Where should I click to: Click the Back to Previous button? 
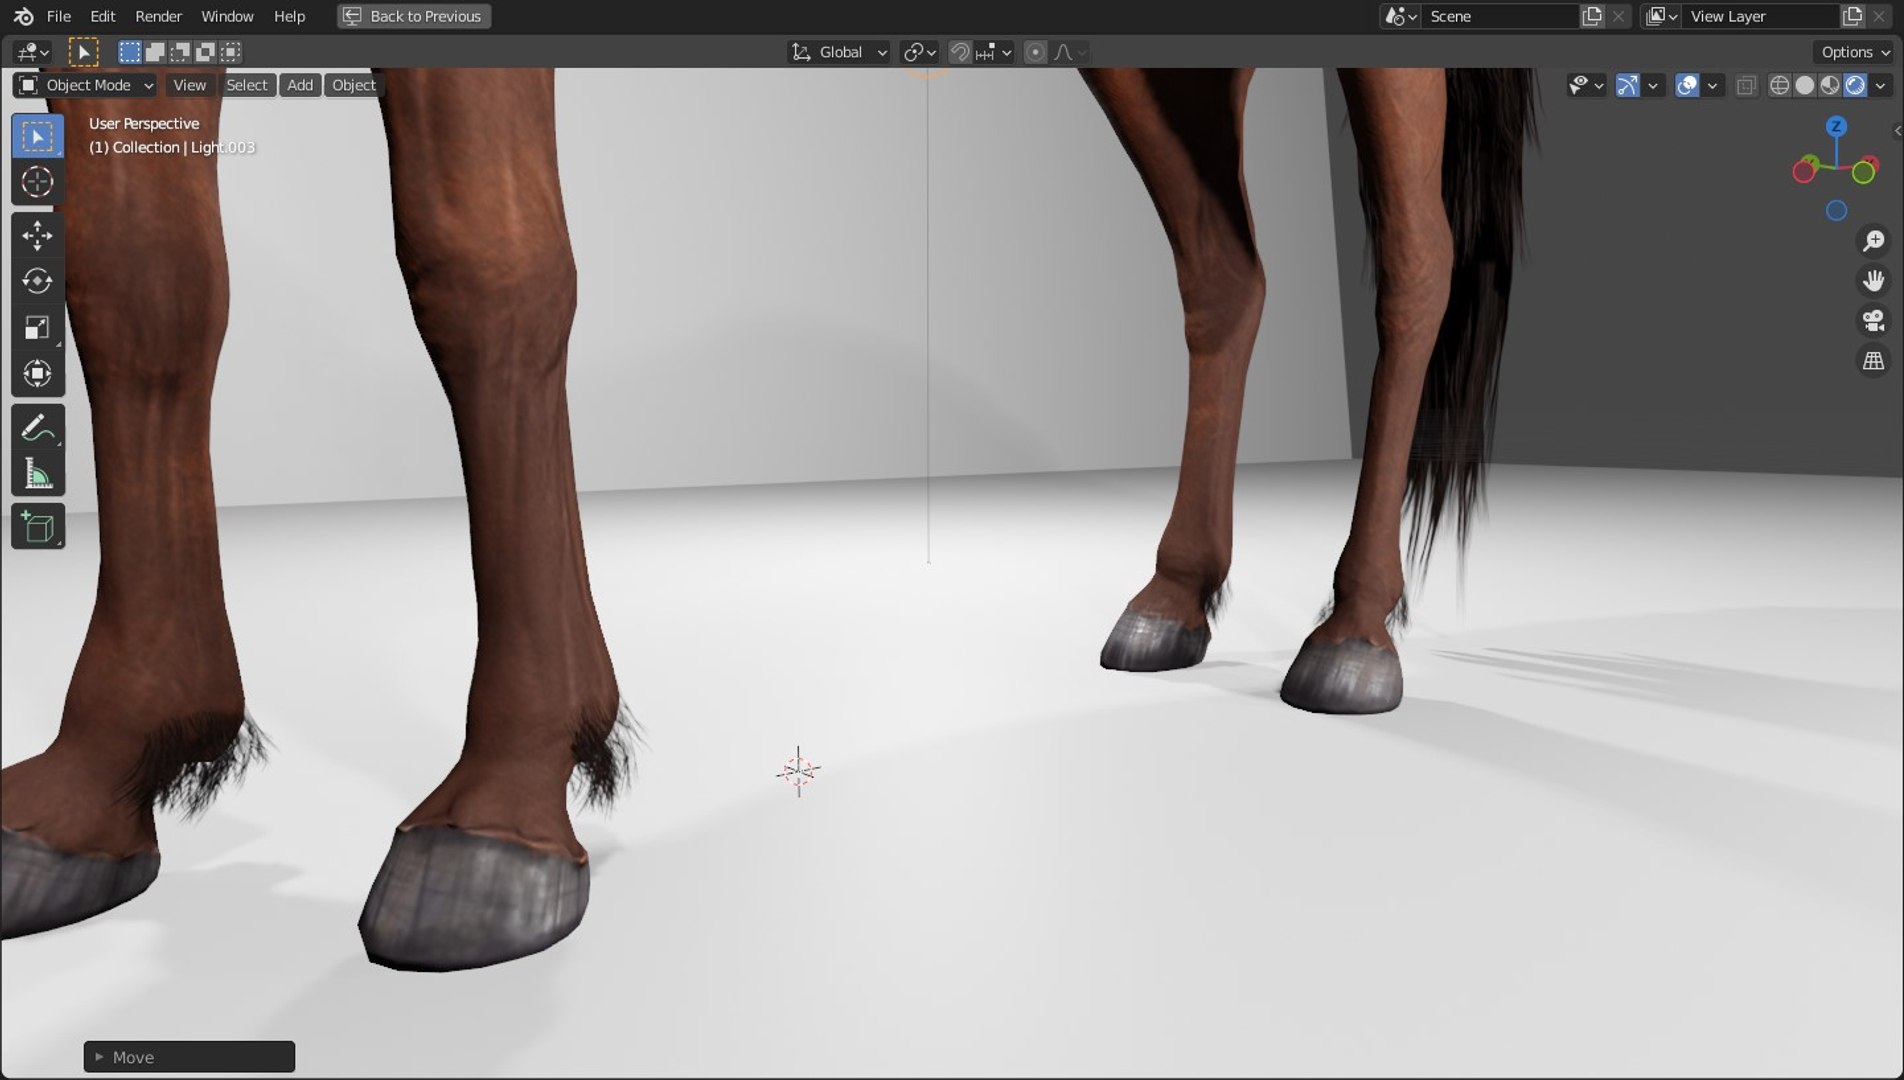[414, 16]
